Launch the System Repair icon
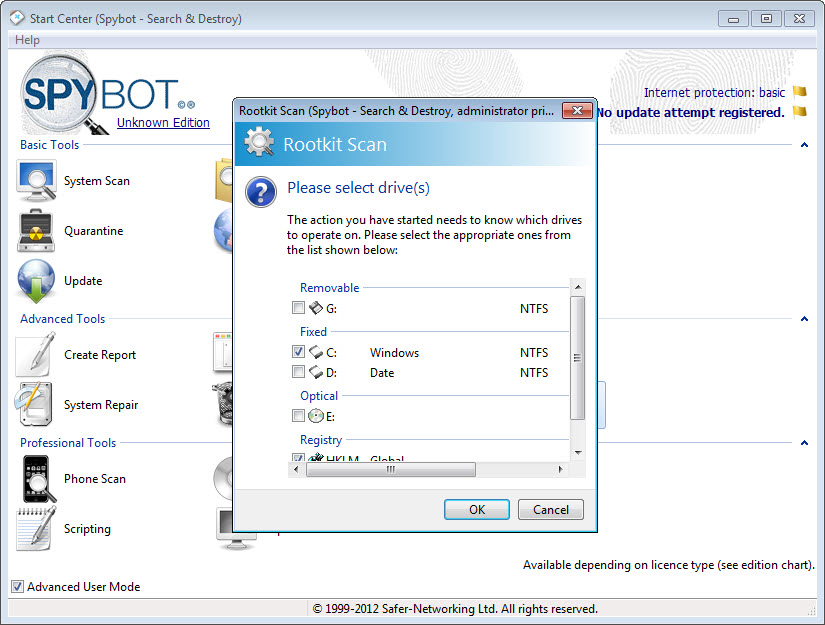Viewport: 825px width, 625px height. pos(34,404)
